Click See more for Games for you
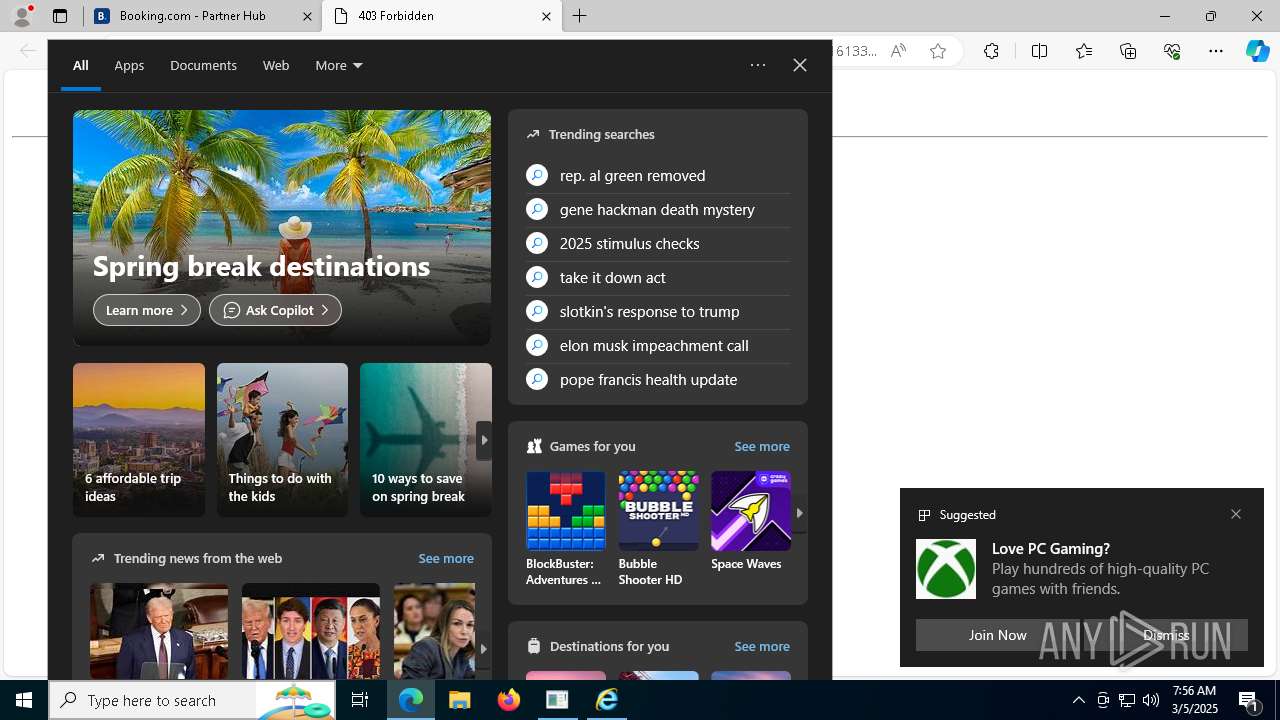The width and height of the screenshot is (1280, 720). (x=761, y=446)
